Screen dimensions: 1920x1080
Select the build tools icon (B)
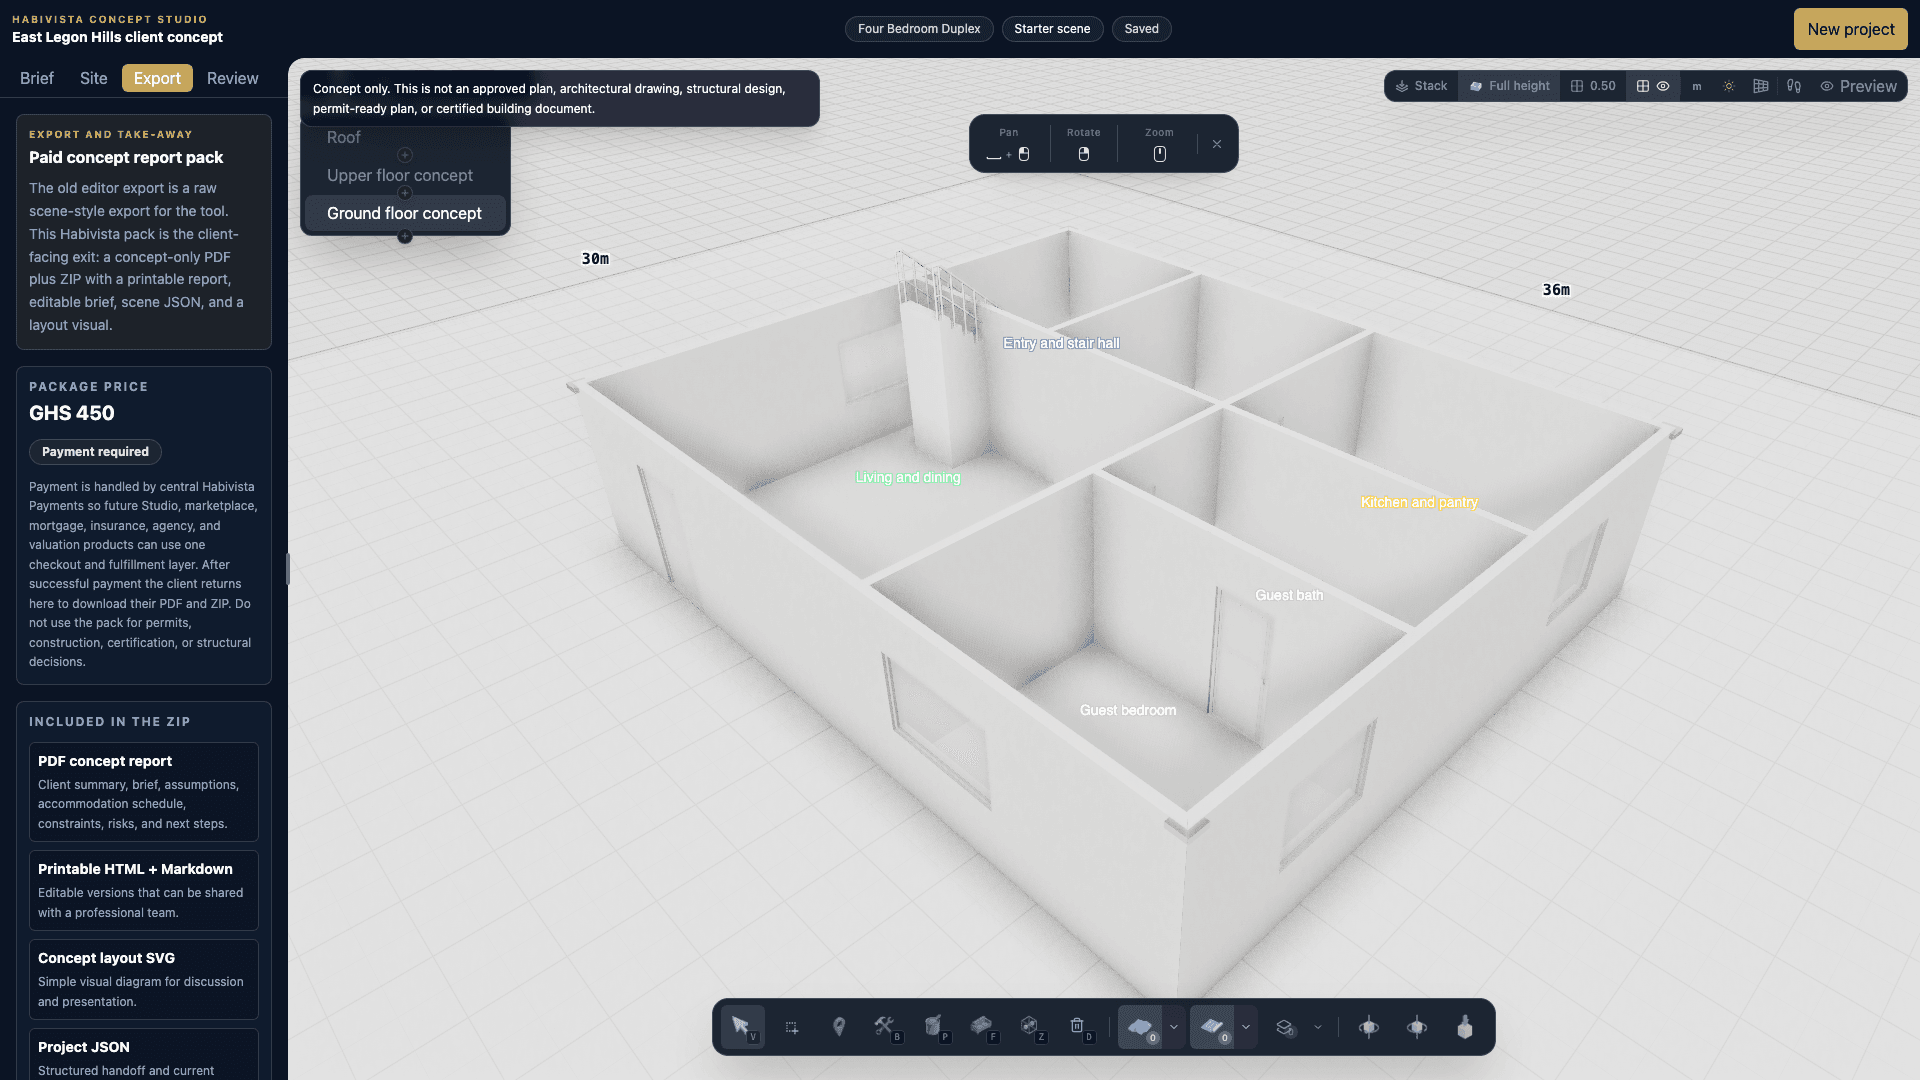(886, 1027)
